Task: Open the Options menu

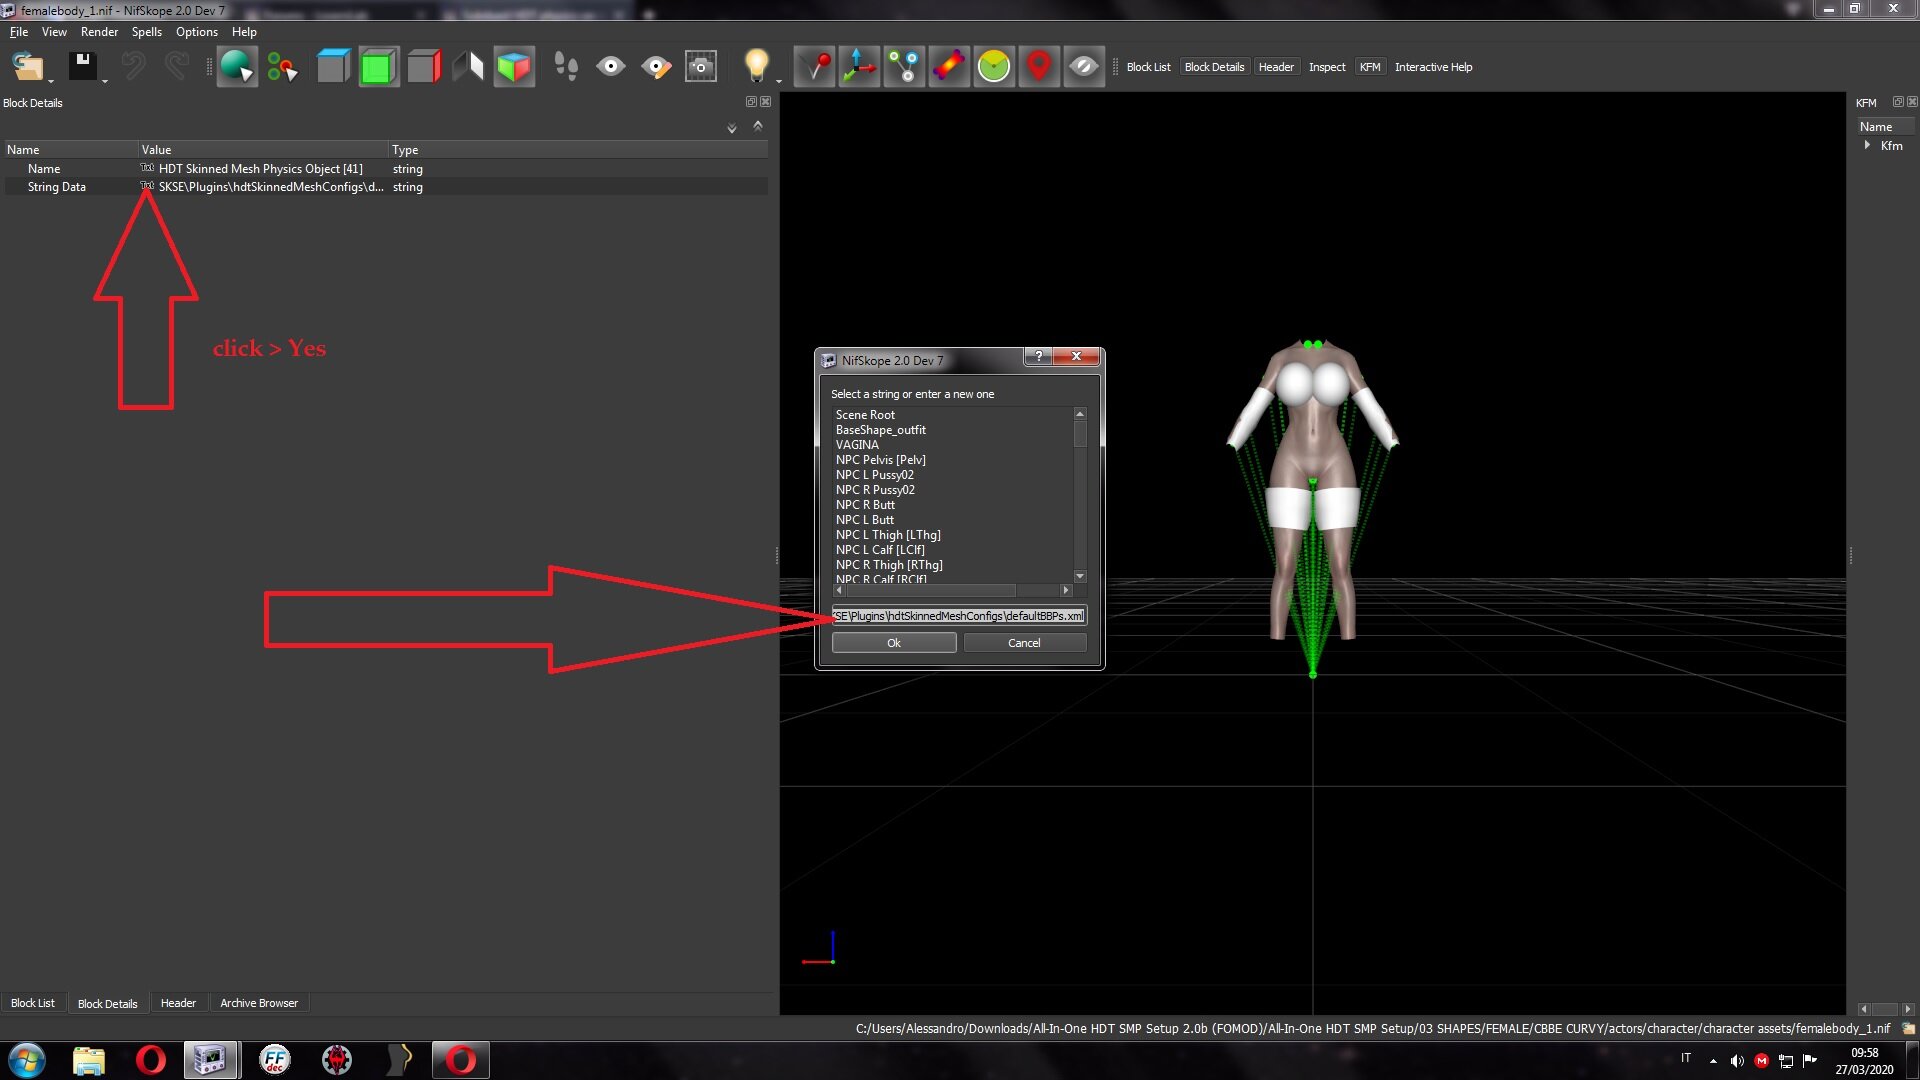Action: point(197,32)
